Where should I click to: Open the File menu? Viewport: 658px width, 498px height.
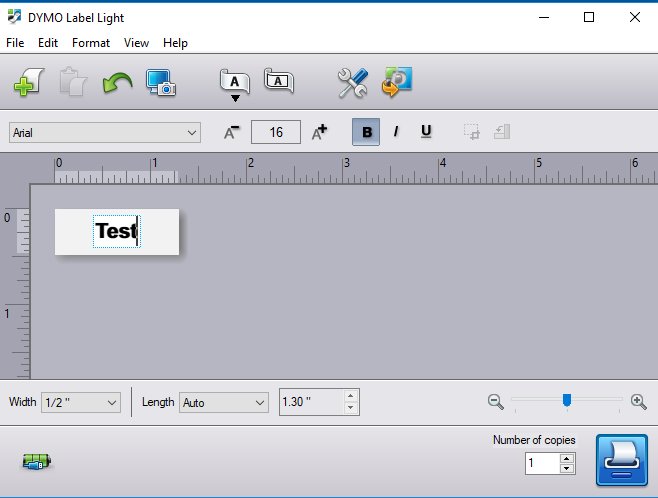15,43
